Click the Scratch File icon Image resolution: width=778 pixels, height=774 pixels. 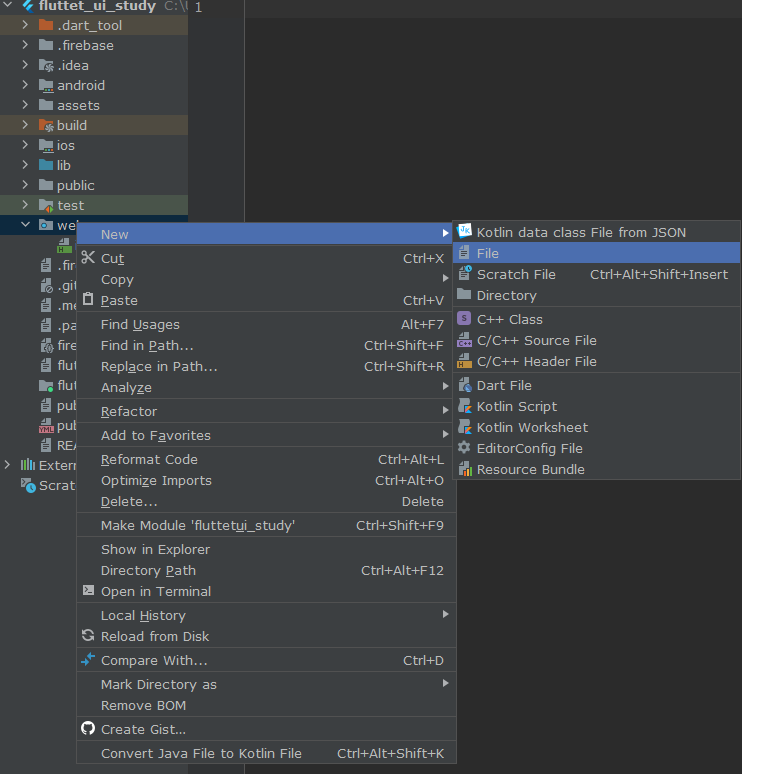pyautogui.click(x=464, y=273)
